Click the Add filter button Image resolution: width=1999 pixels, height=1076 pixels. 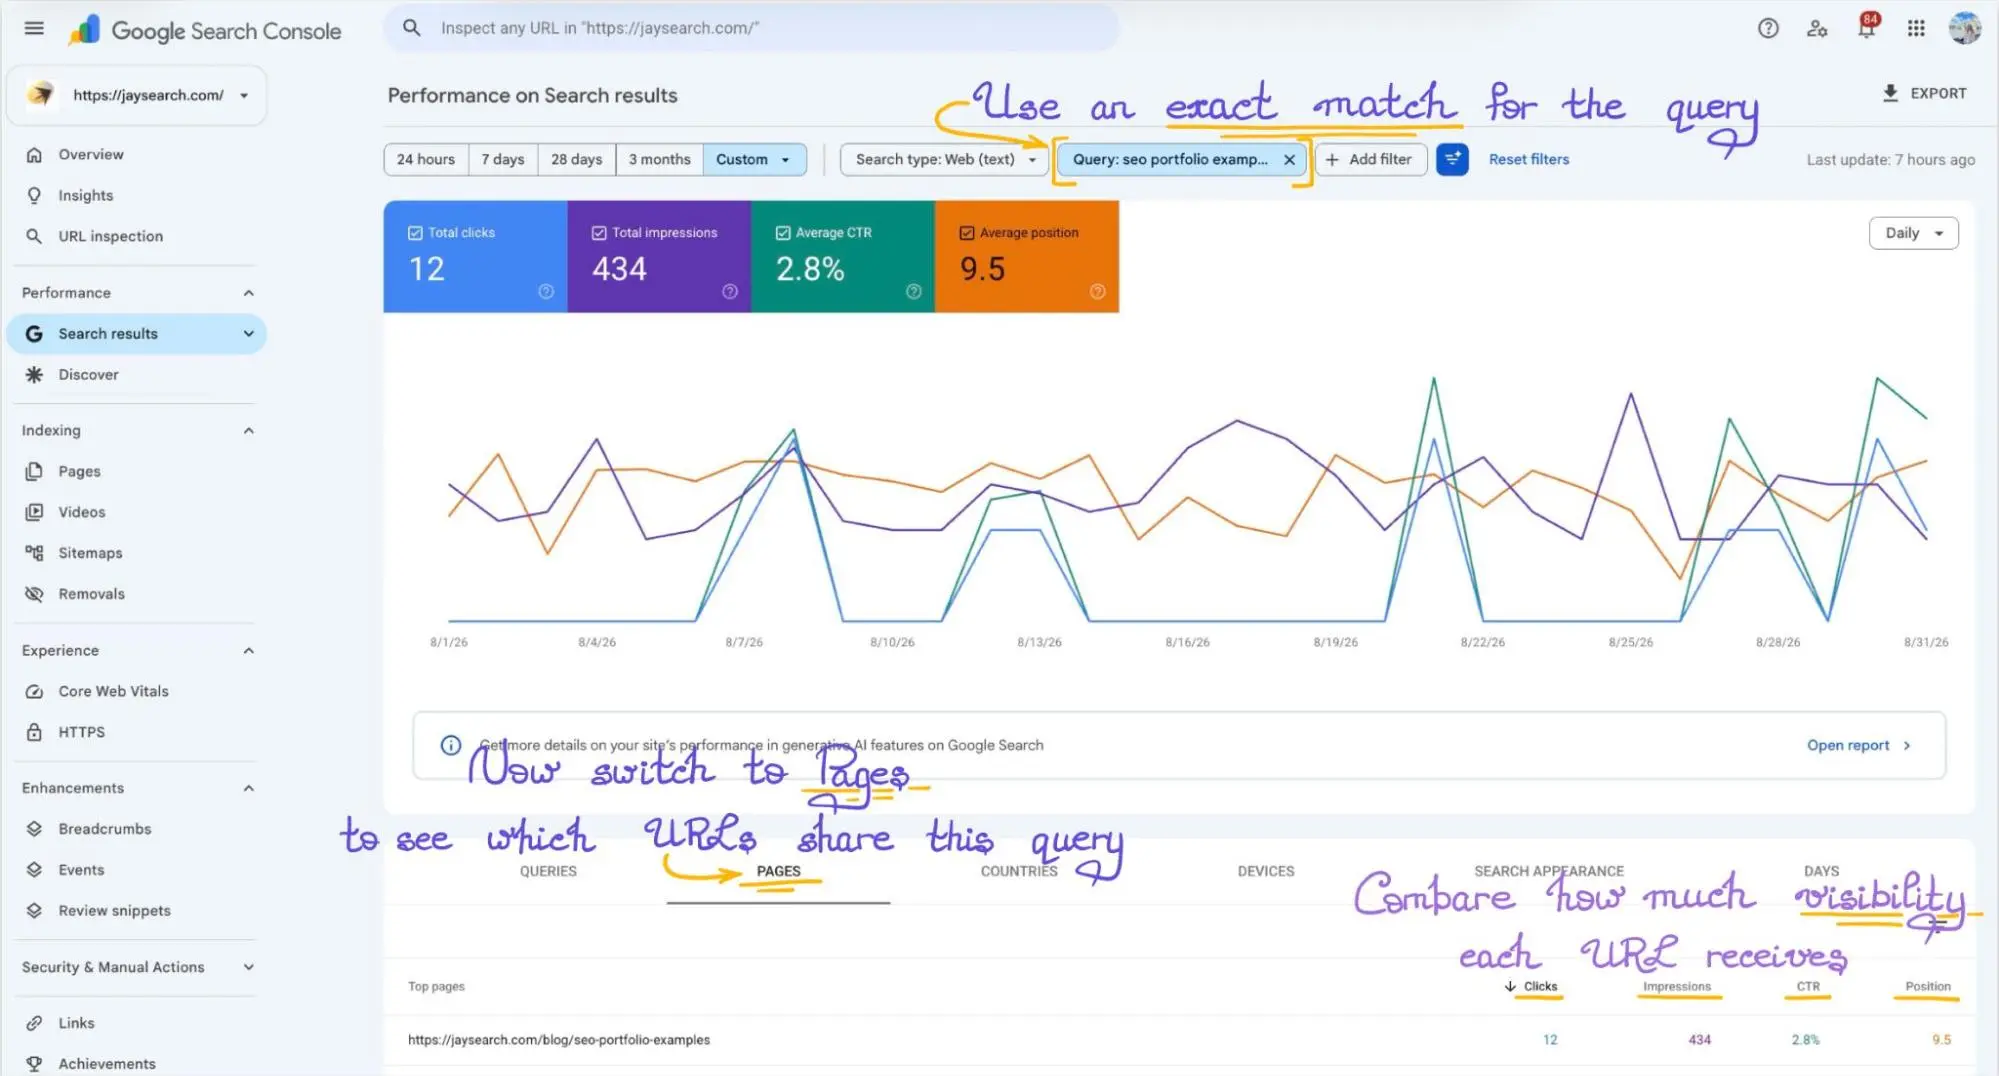click(1370, 159)
